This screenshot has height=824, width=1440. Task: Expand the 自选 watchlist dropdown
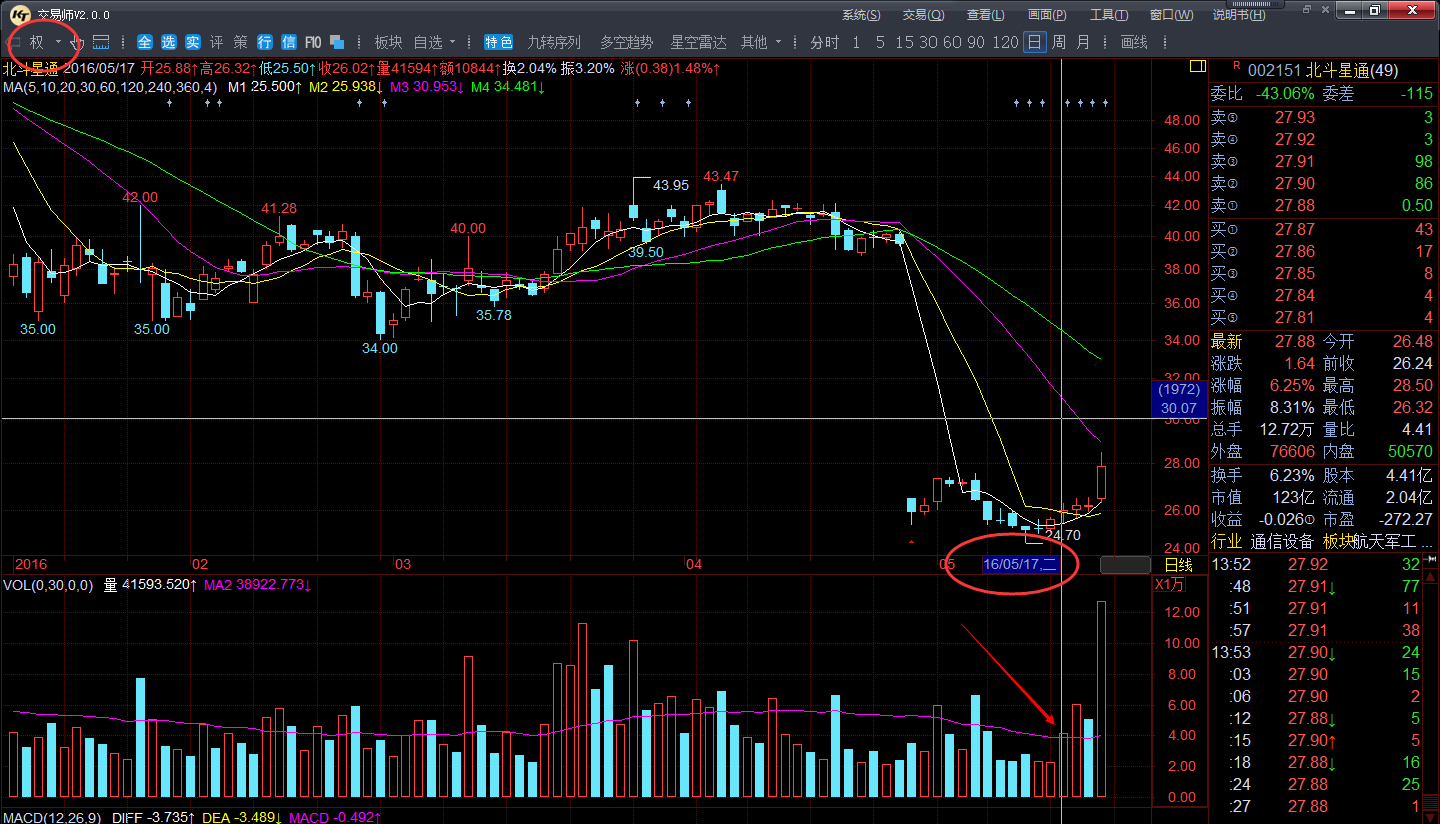pyautogui.click(x=453, y=42)
